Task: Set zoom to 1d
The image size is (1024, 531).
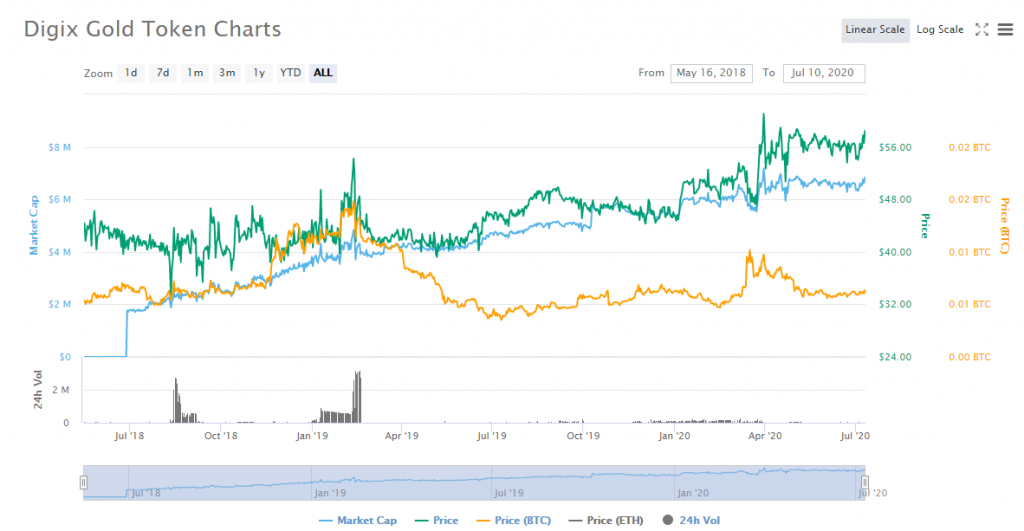Action: coord(131,72)
